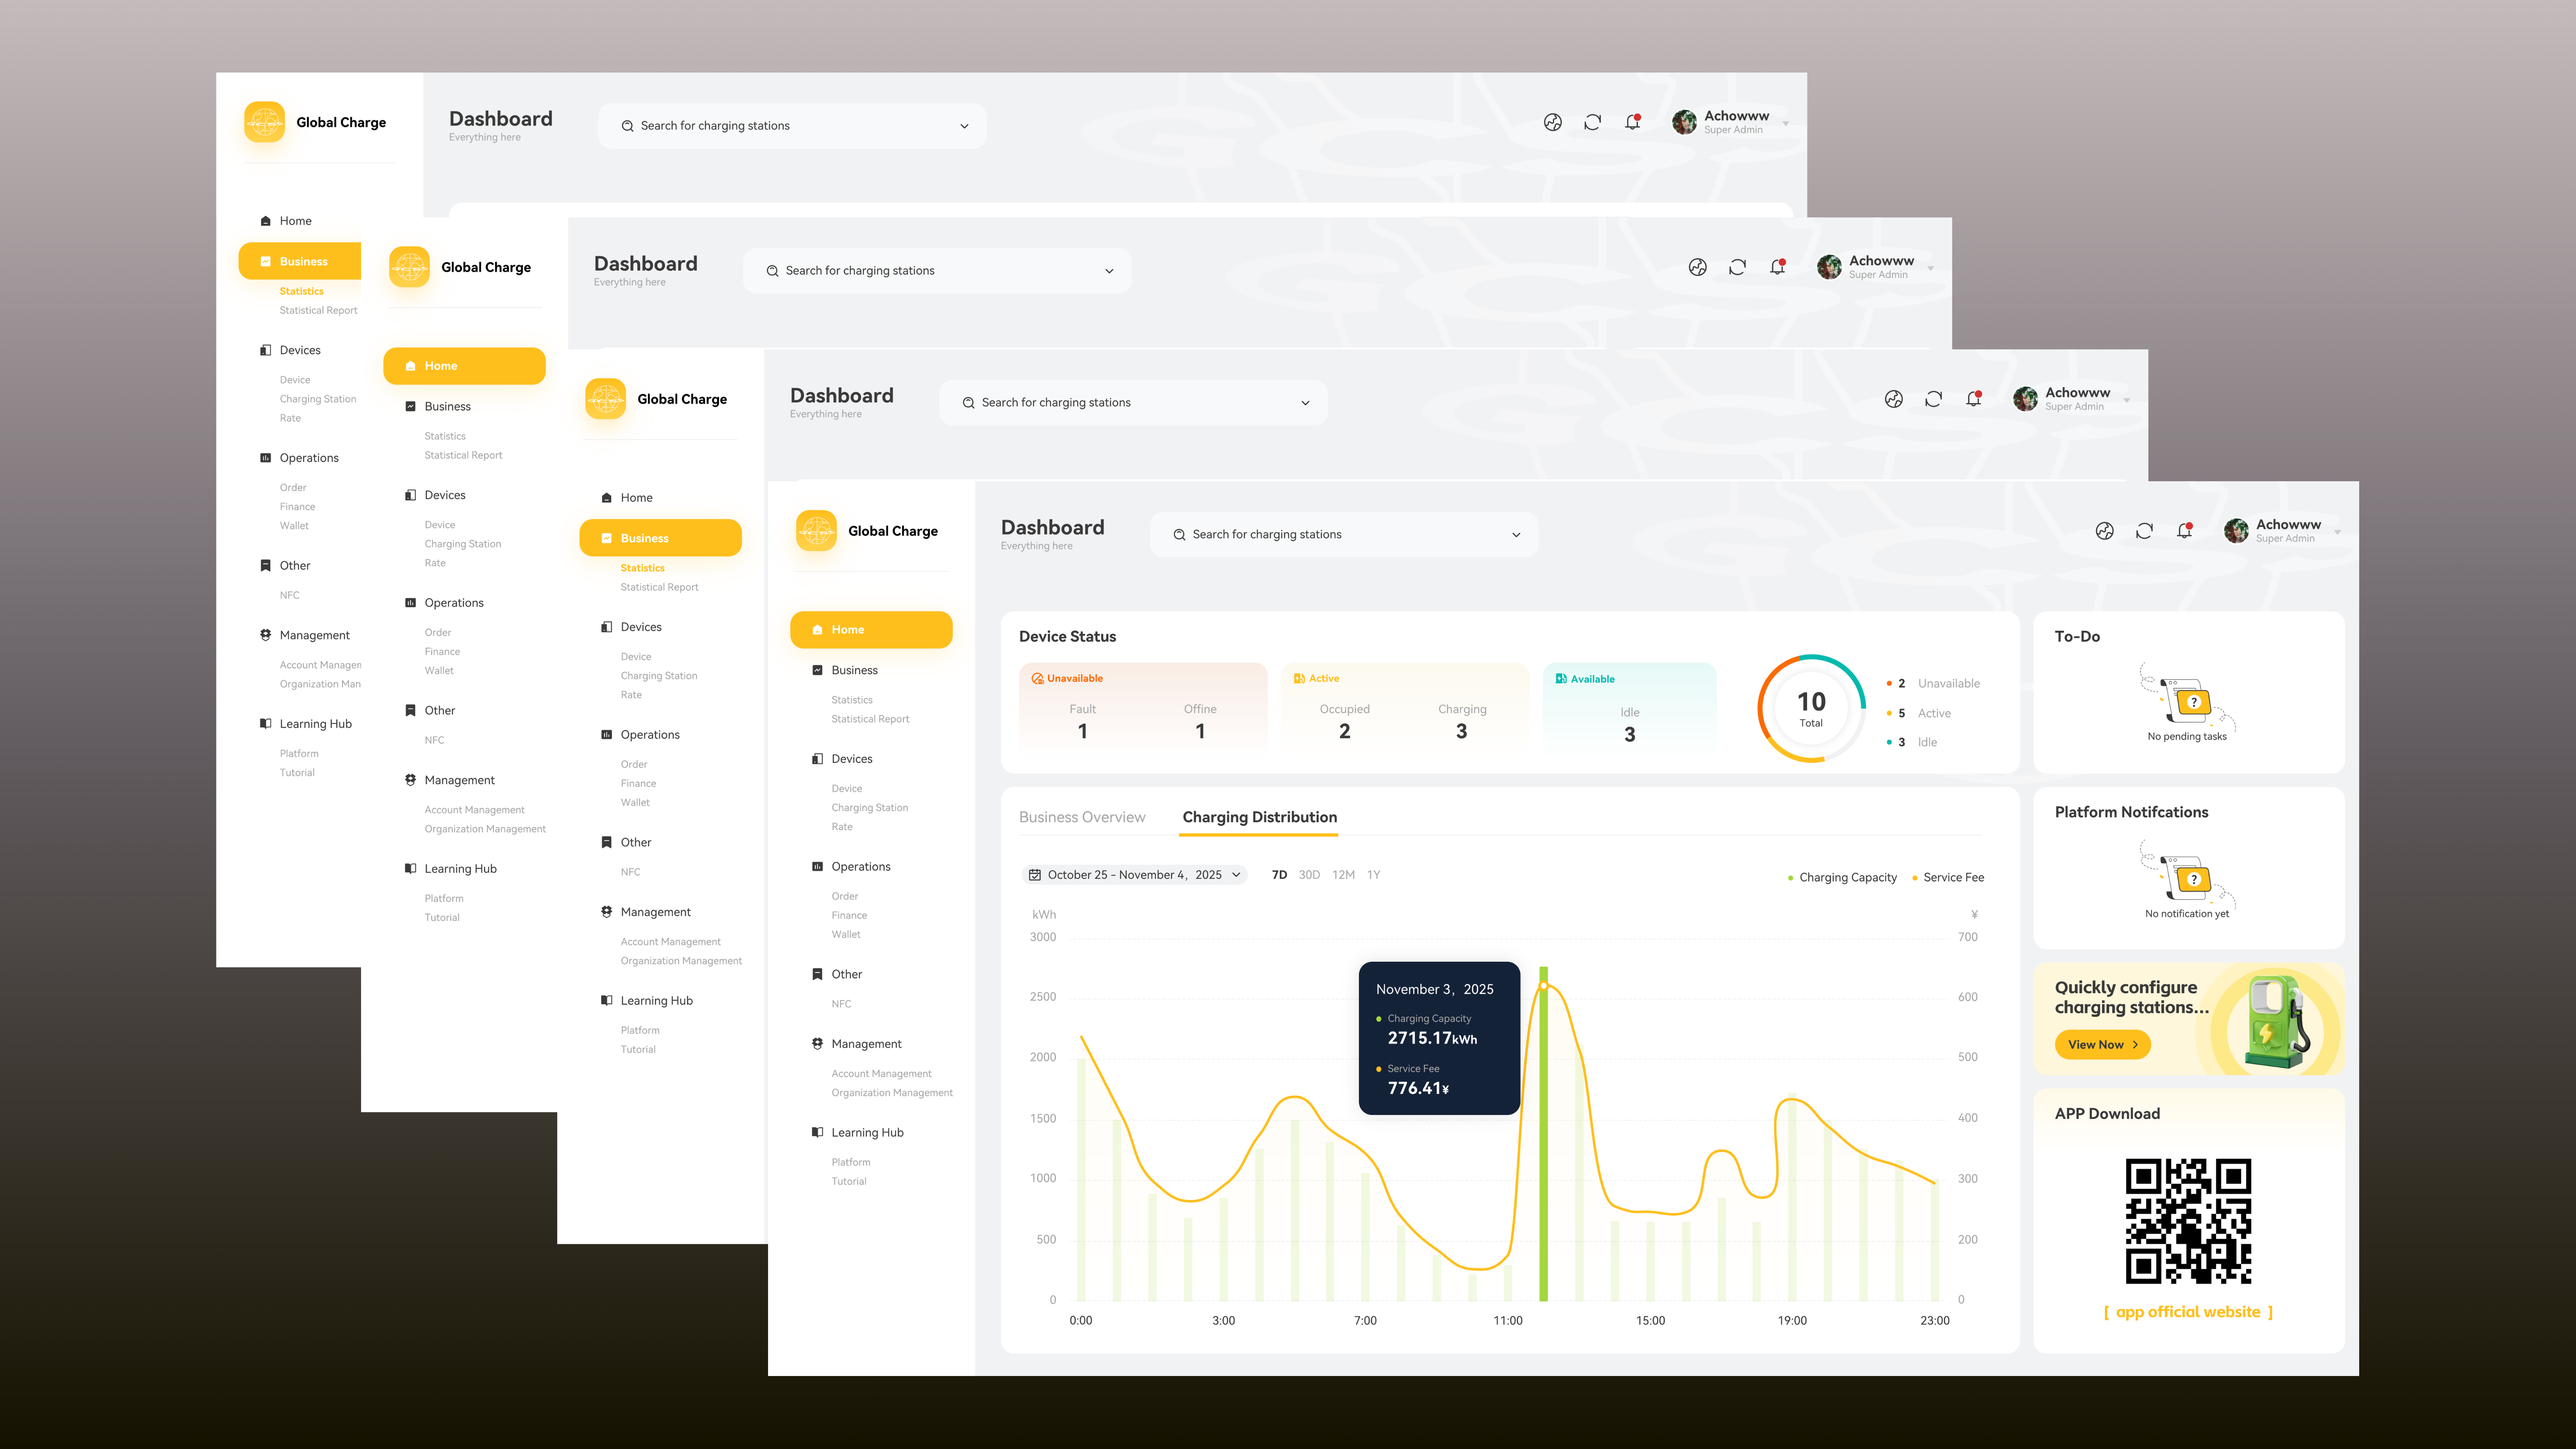Select the 30D time range
Screen dimensions: 2576x1449
tap(1309, 875)
